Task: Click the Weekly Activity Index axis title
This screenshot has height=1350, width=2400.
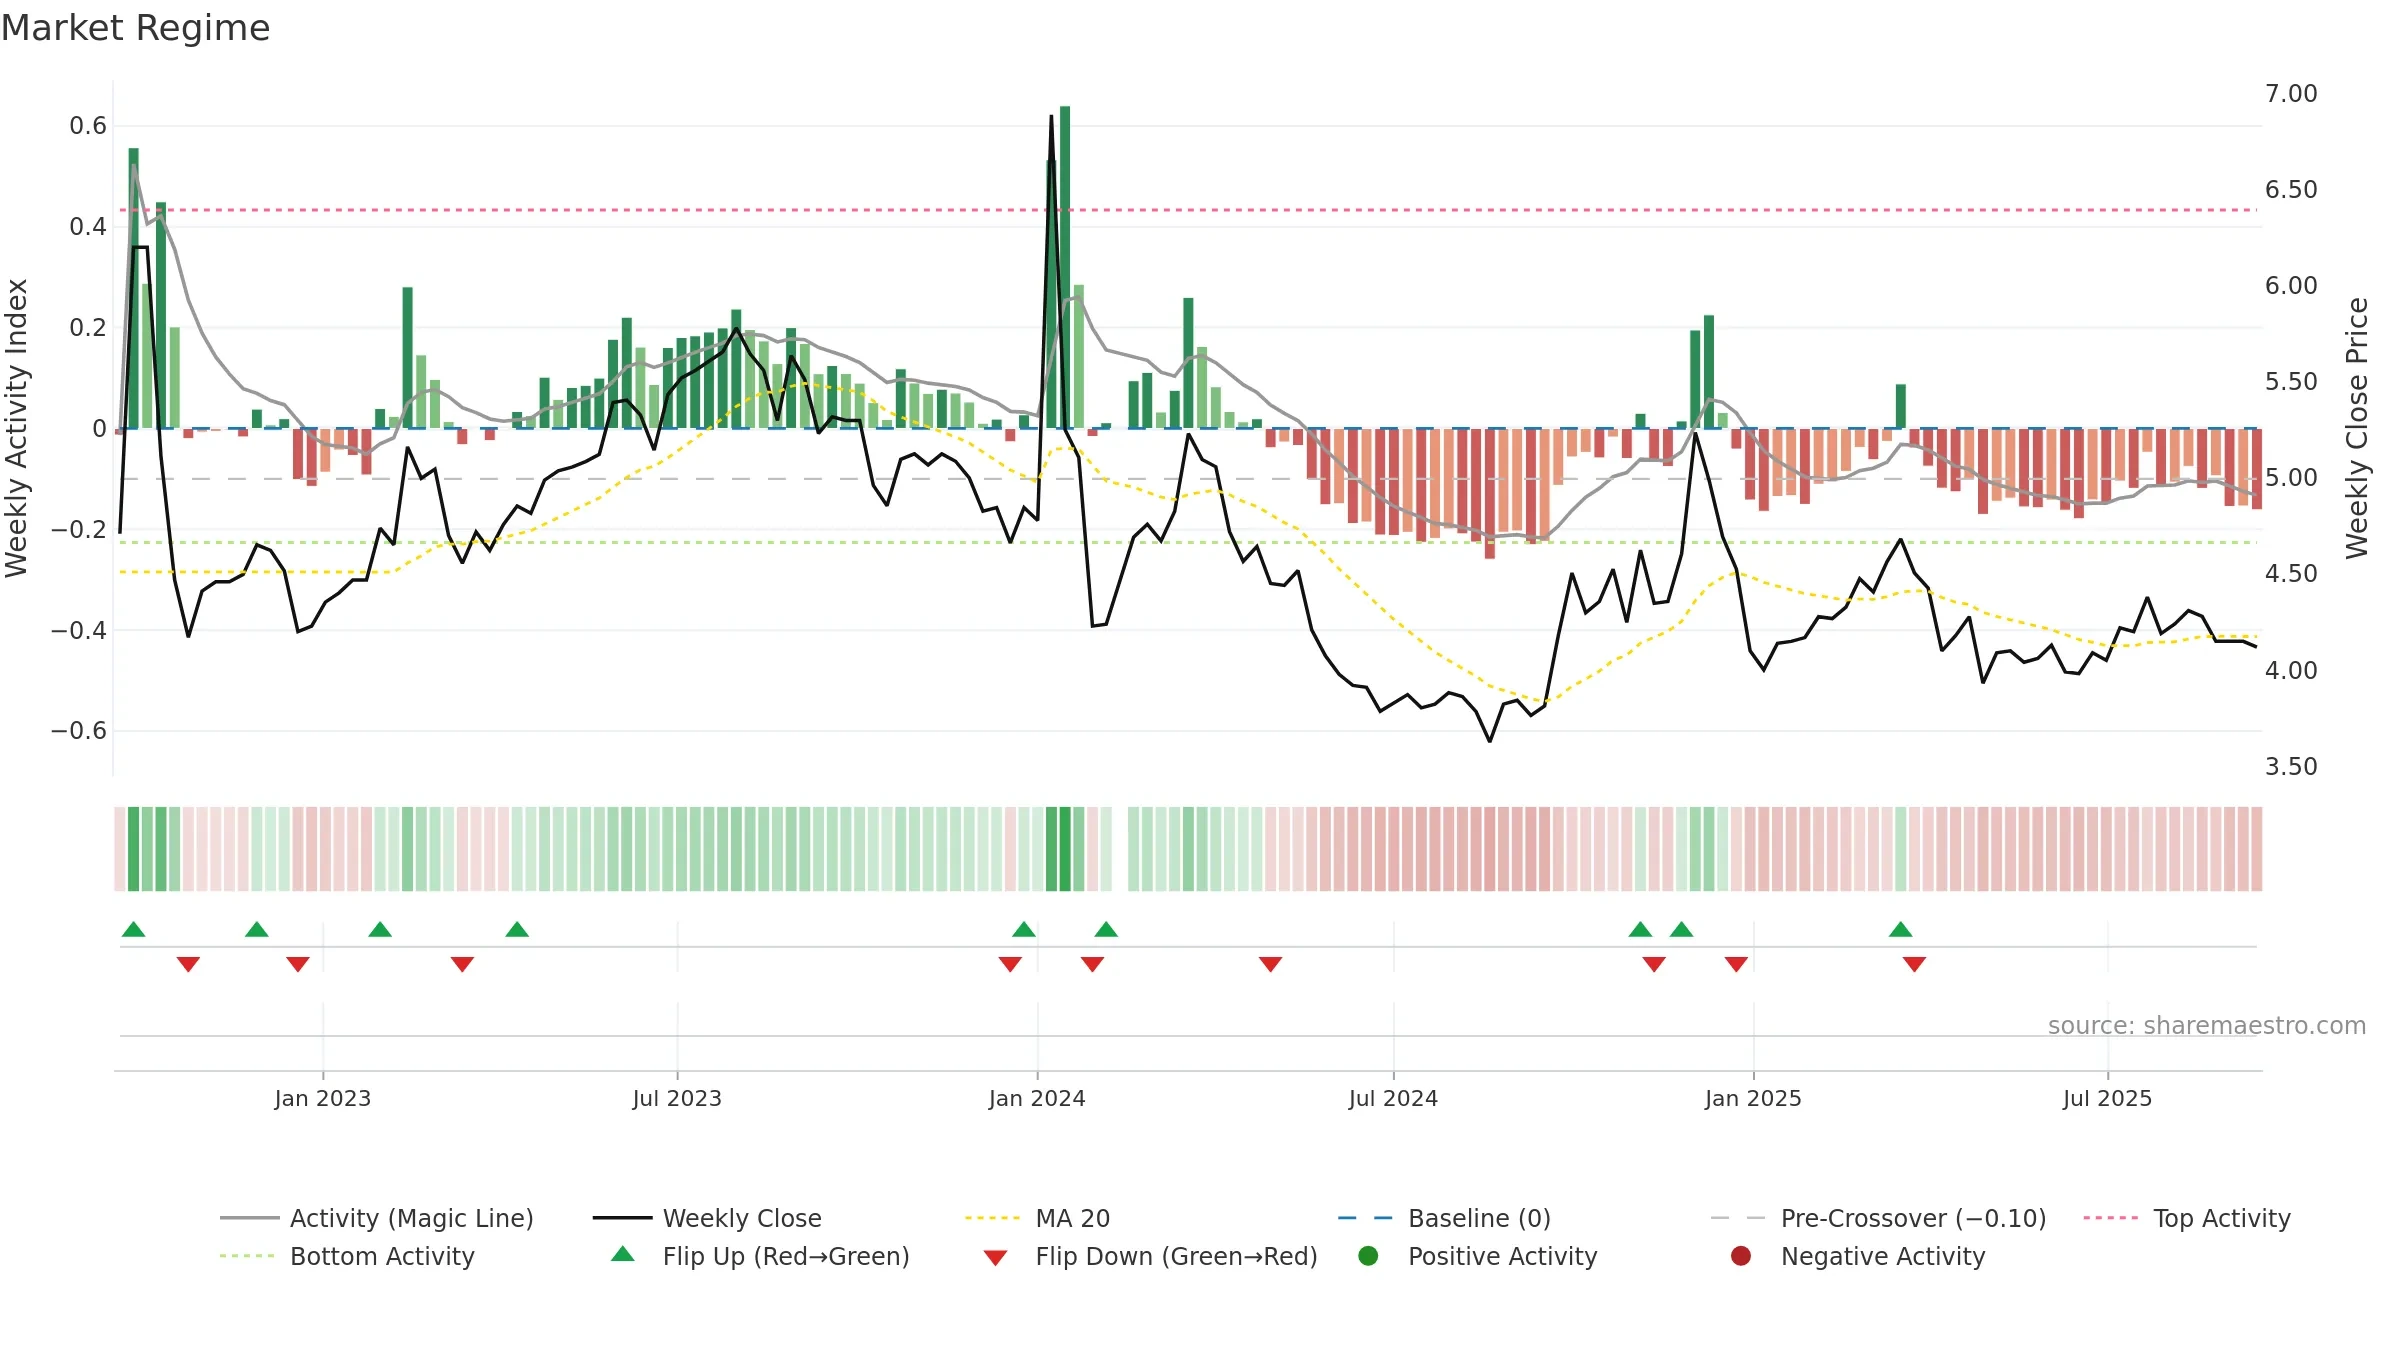Action: (17, 428)
